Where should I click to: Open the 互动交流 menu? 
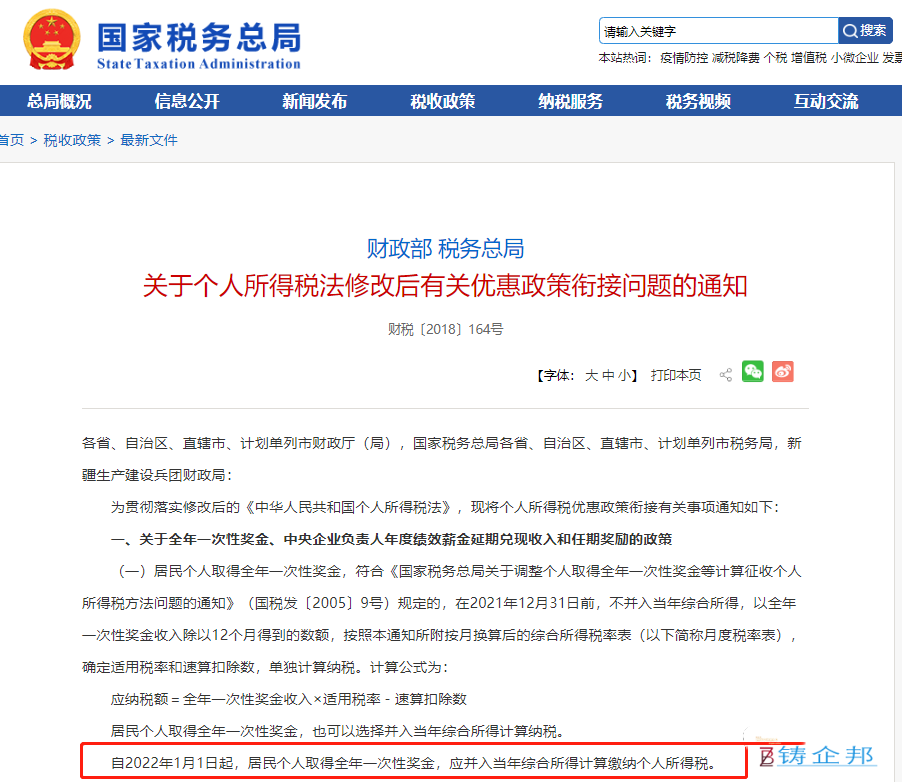(x=826, y=101)
